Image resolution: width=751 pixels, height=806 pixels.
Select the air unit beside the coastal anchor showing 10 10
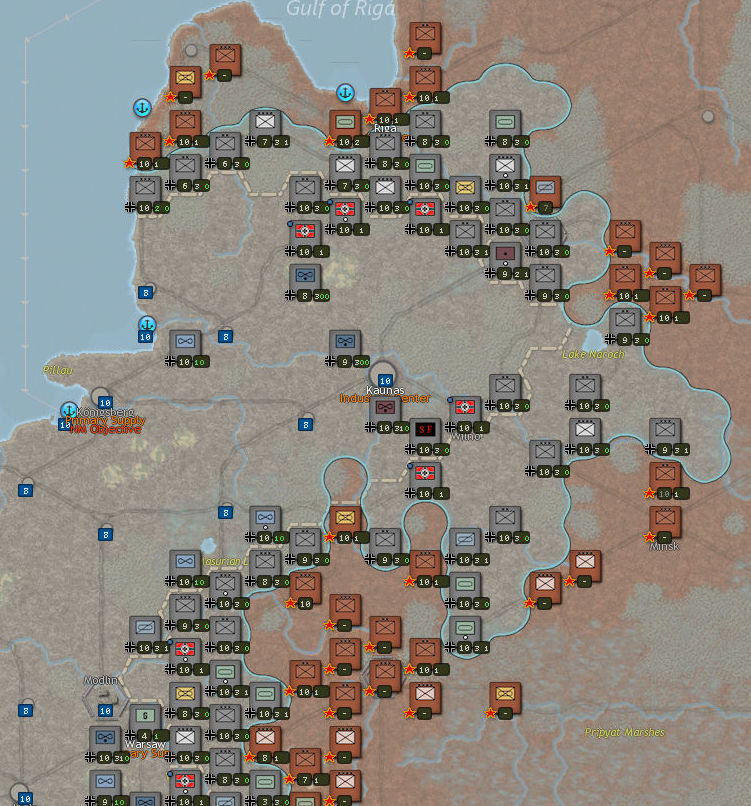pyautogui.click(x=185, y=341)
